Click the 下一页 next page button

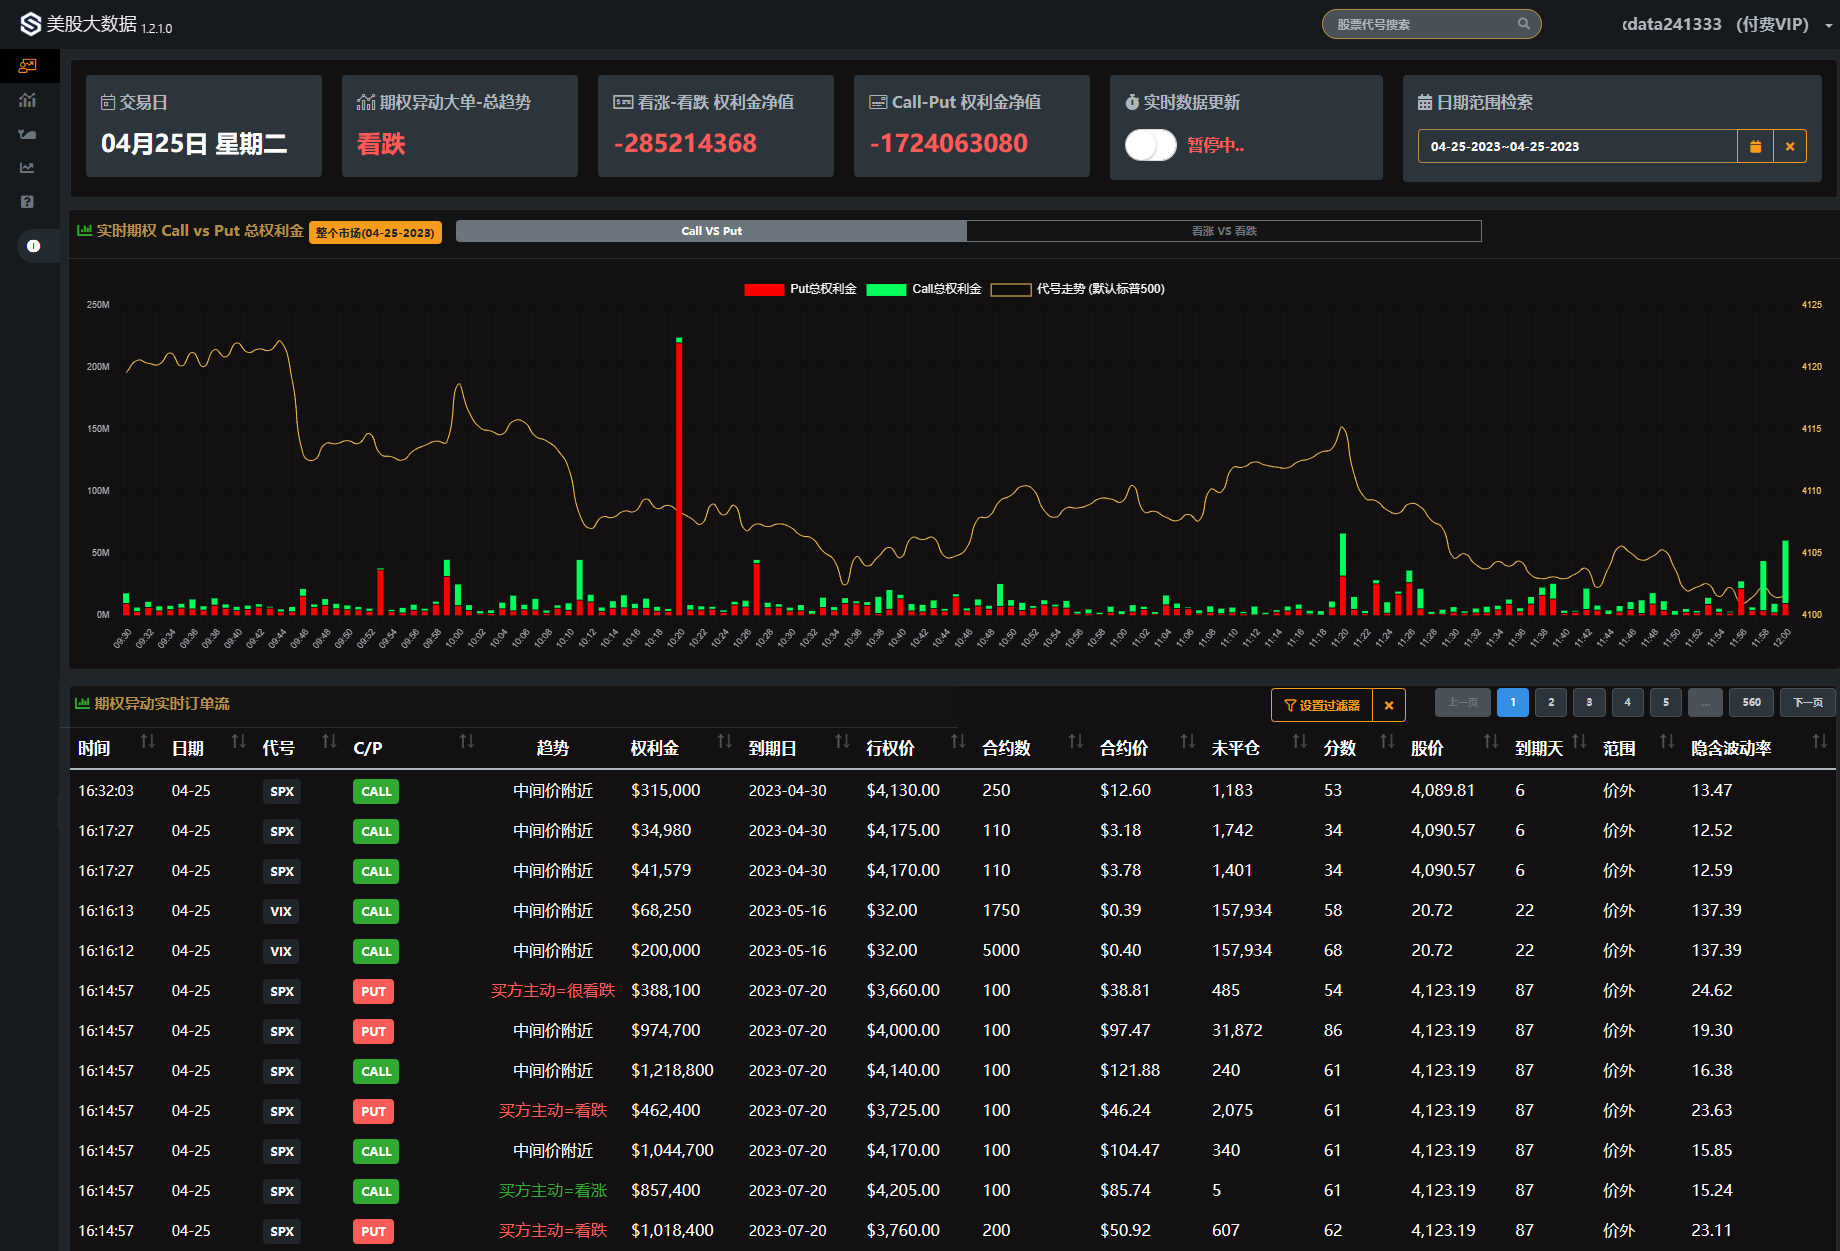1808,702
